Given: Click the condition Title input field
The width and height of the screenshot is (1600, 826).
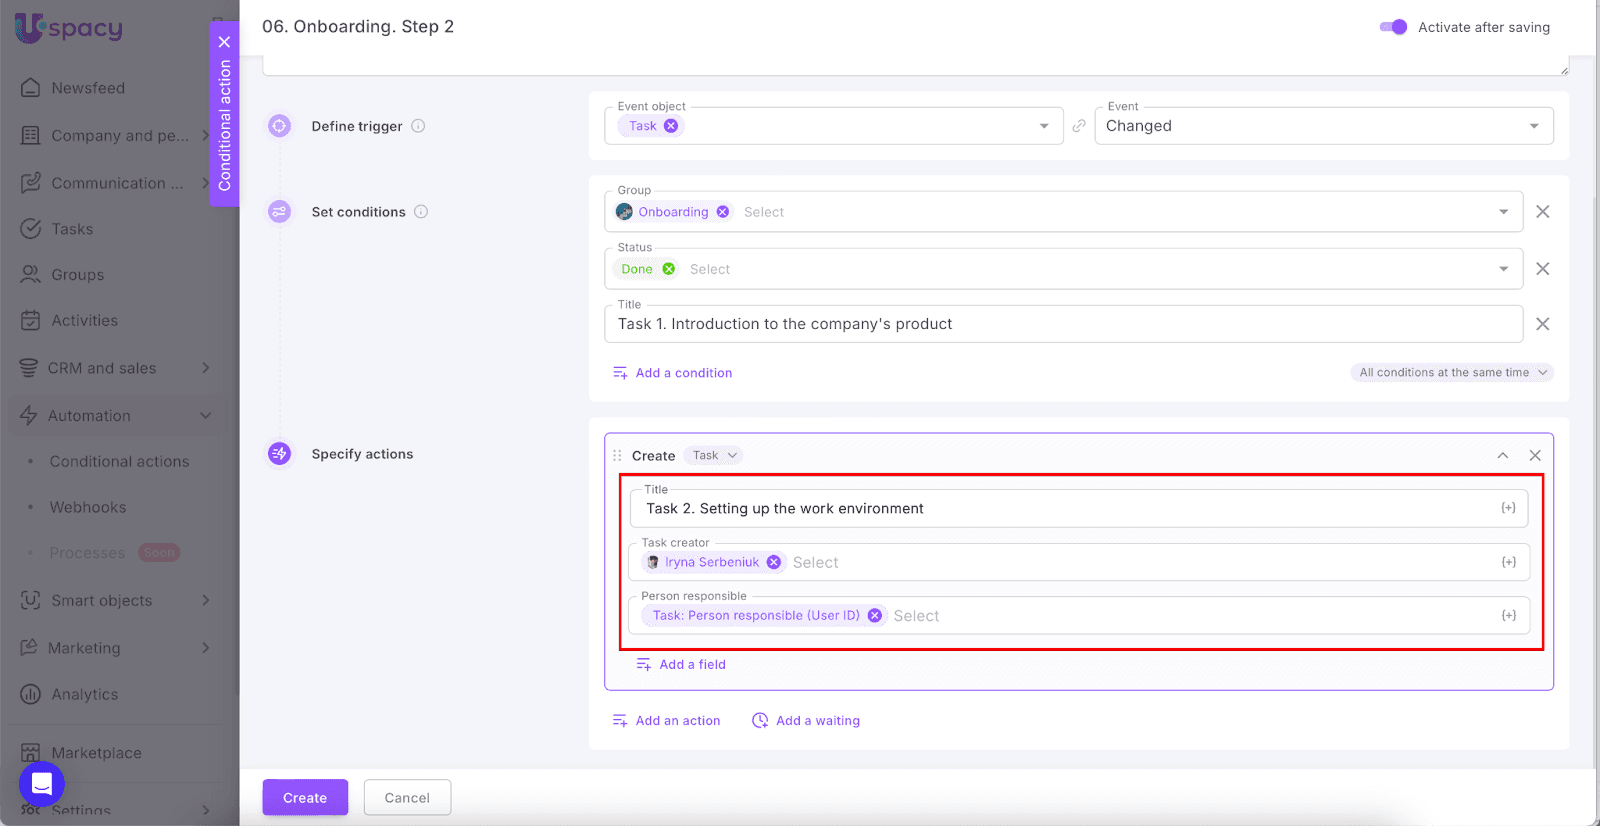Looking at the screenshot, I should coord(1062,324).
